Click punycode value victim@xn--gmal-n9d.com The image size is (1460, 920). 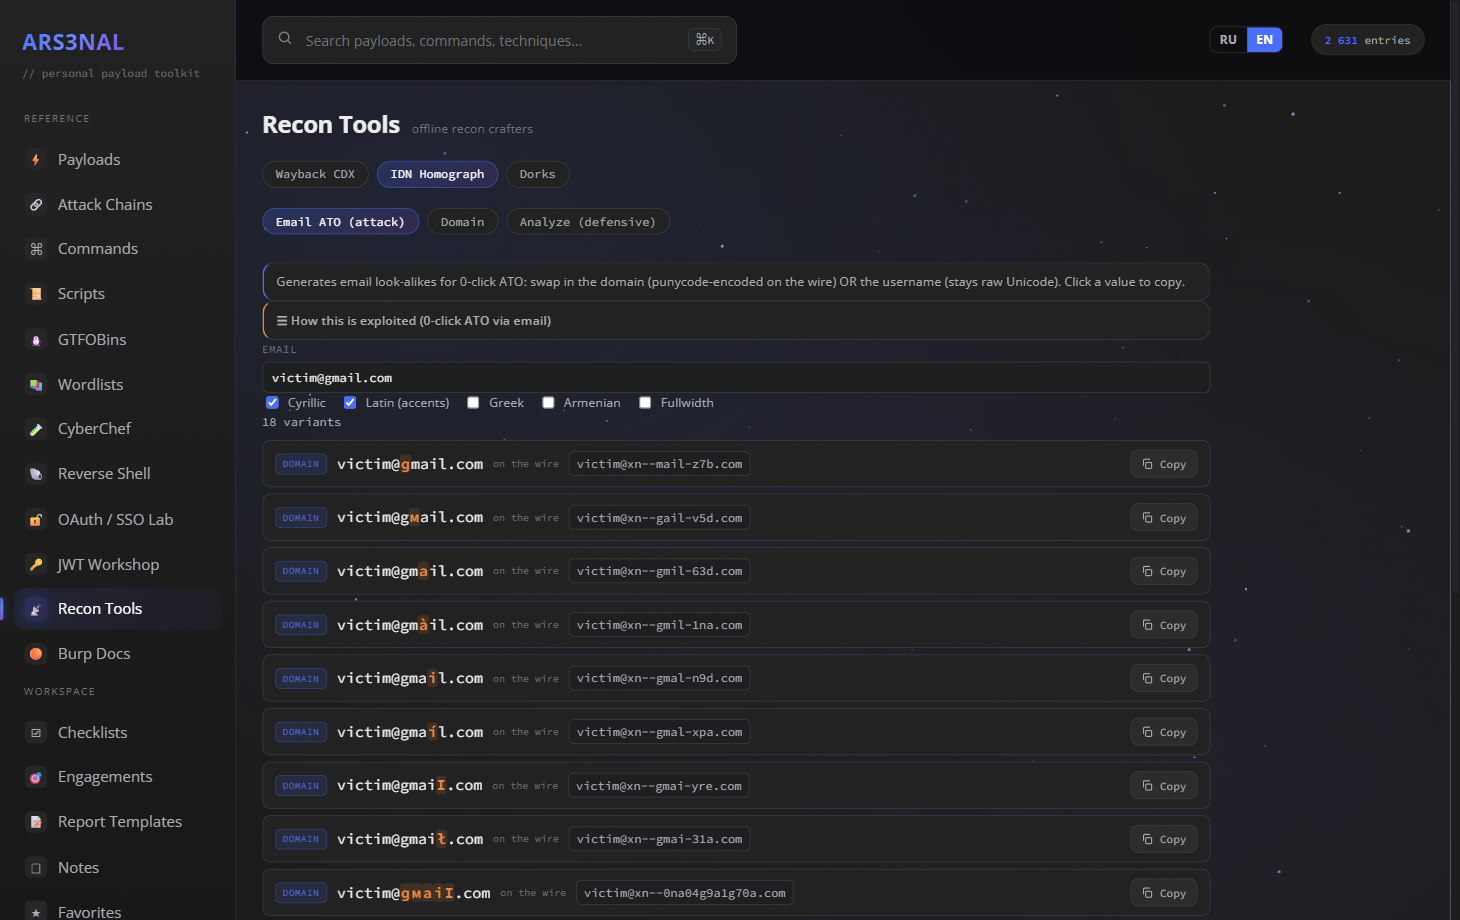(659, 678)
